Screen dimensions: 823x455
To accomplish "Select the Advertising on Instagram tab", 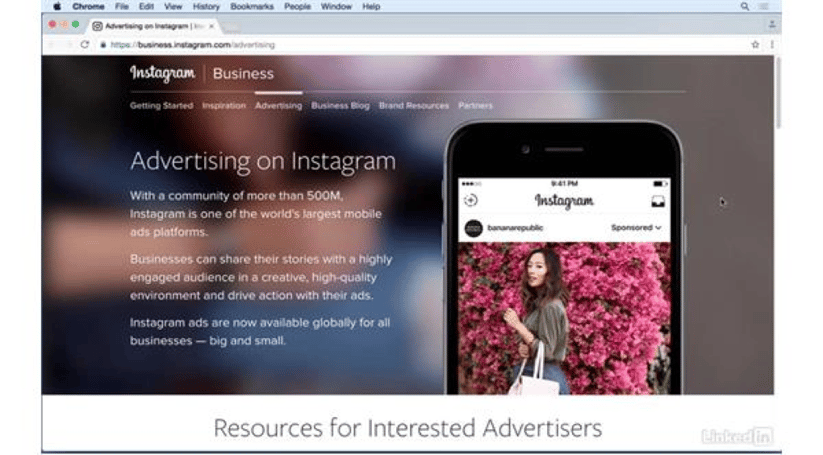I will click(153, 26).
